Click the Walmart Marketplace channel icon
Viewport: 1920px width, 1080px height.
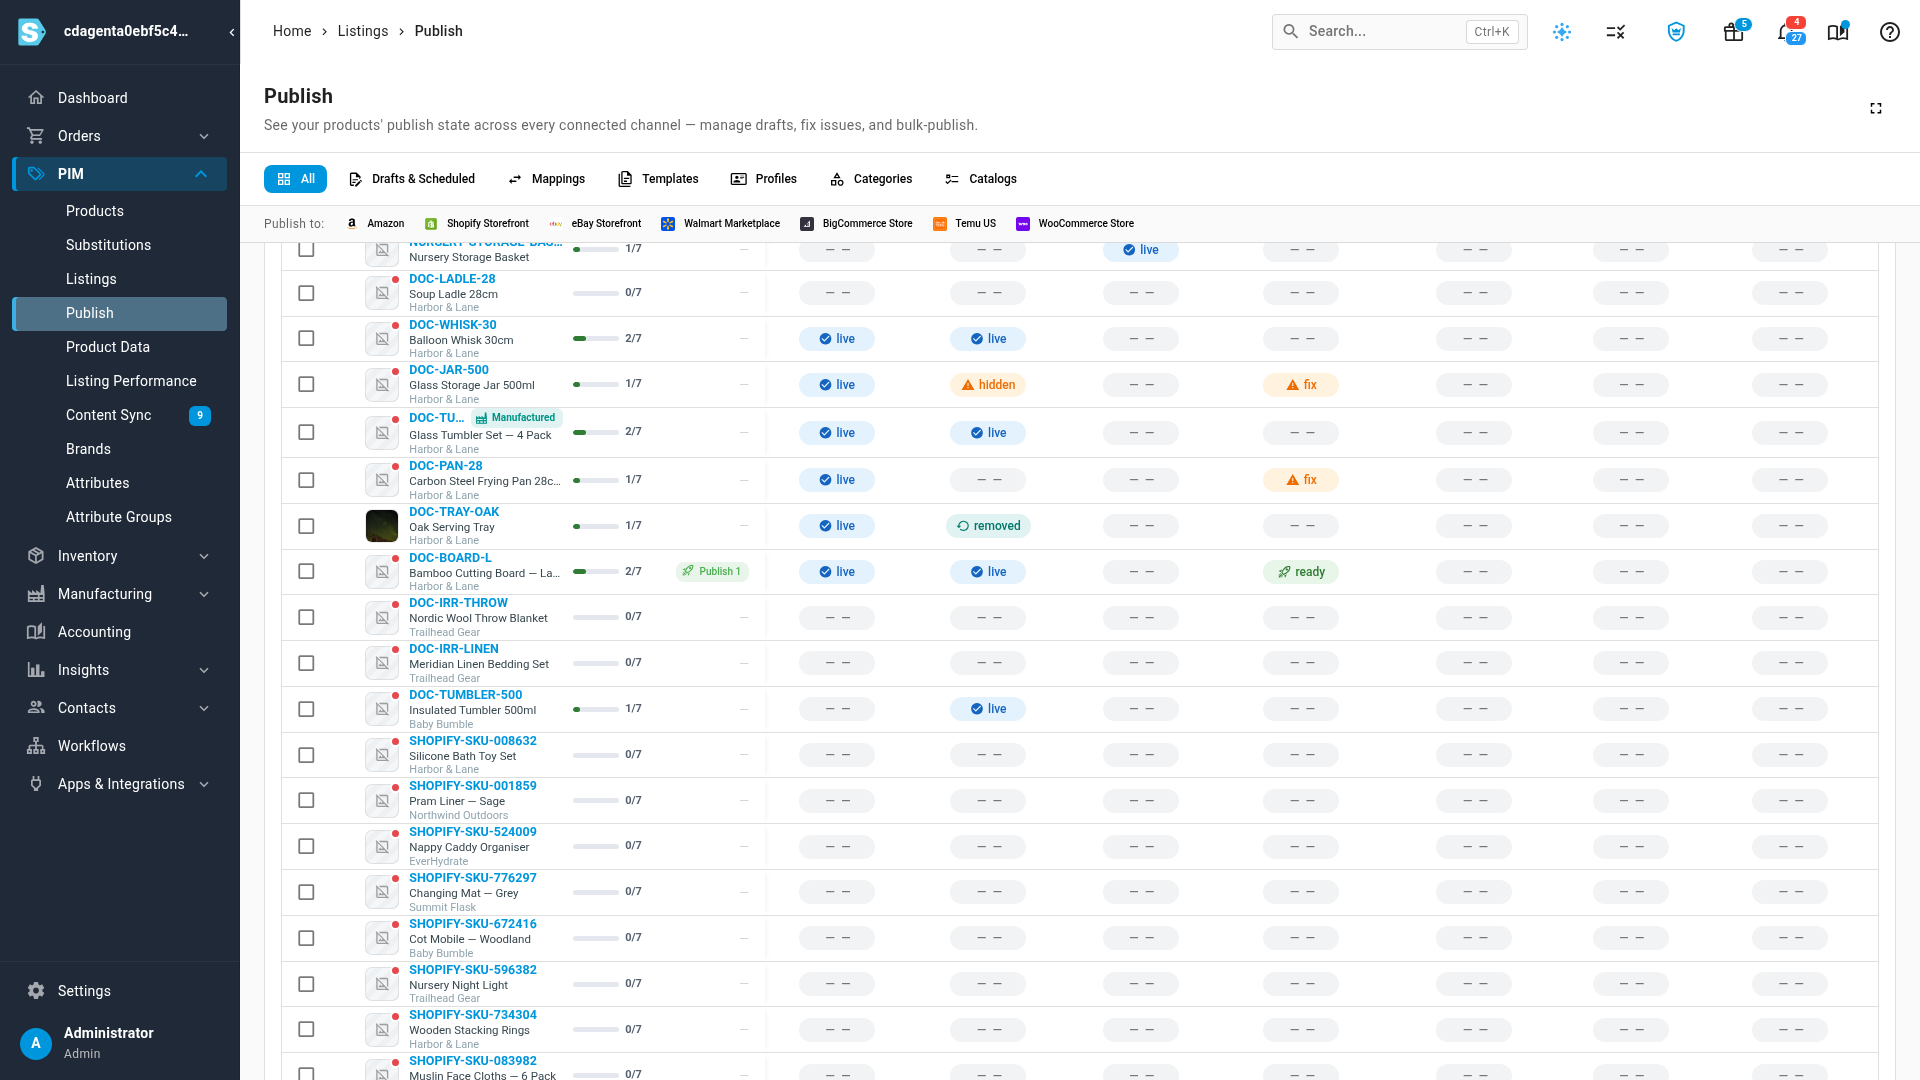click(x=668, y=224)
